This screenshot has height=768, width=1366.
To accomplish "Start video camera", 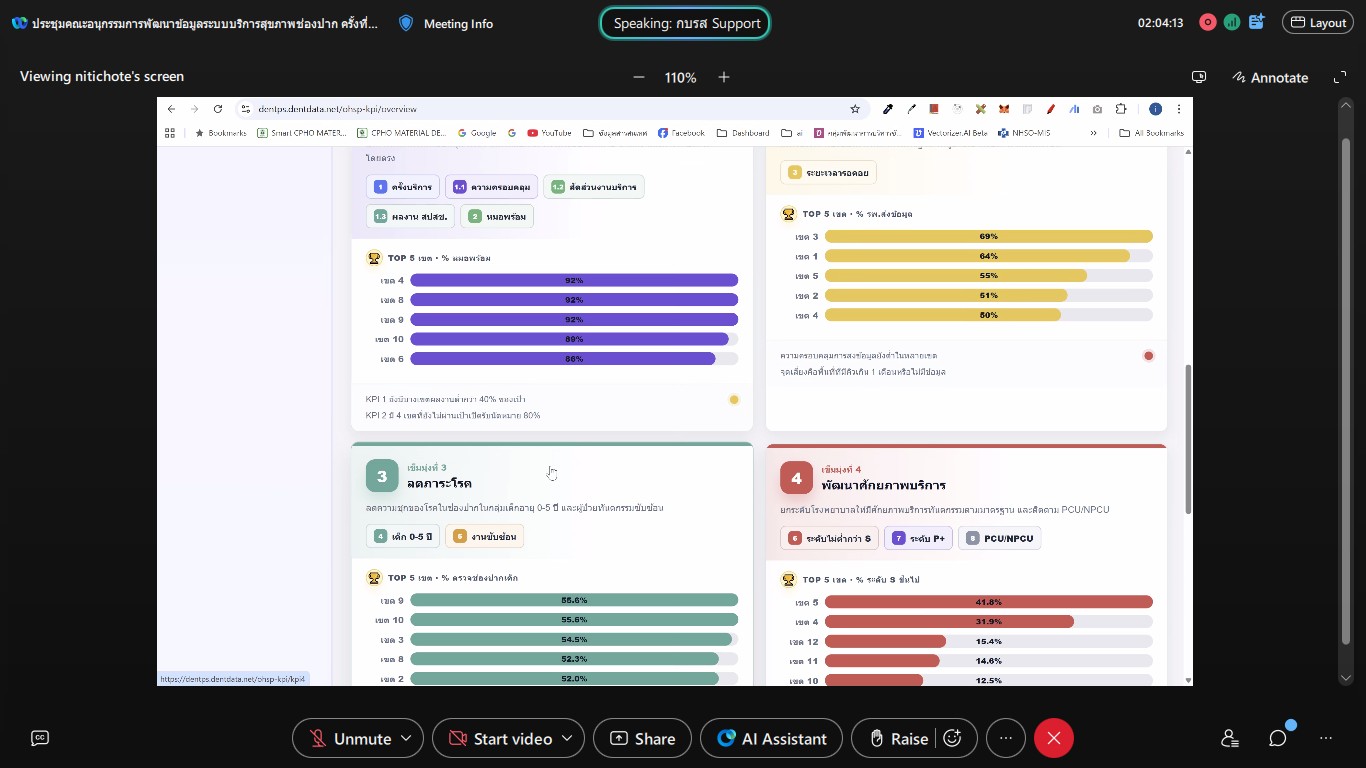I will (500, 739).
